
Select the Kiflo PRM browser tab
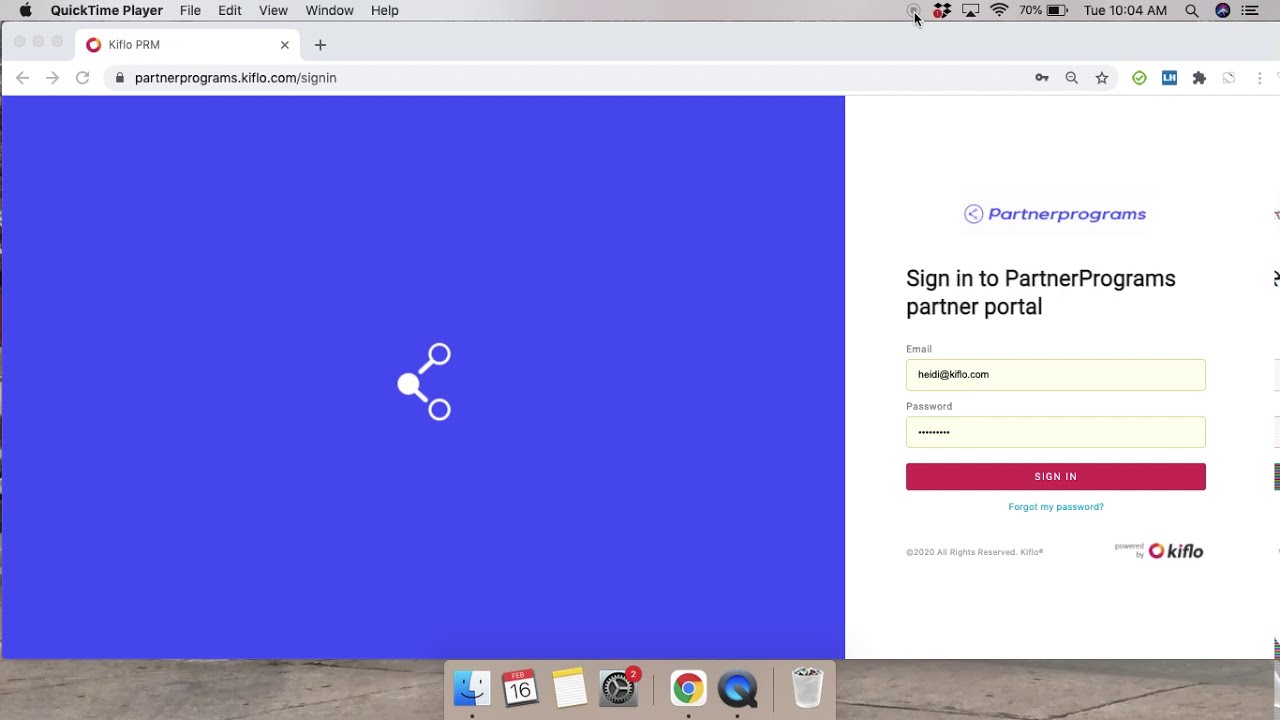pos(185,45)
